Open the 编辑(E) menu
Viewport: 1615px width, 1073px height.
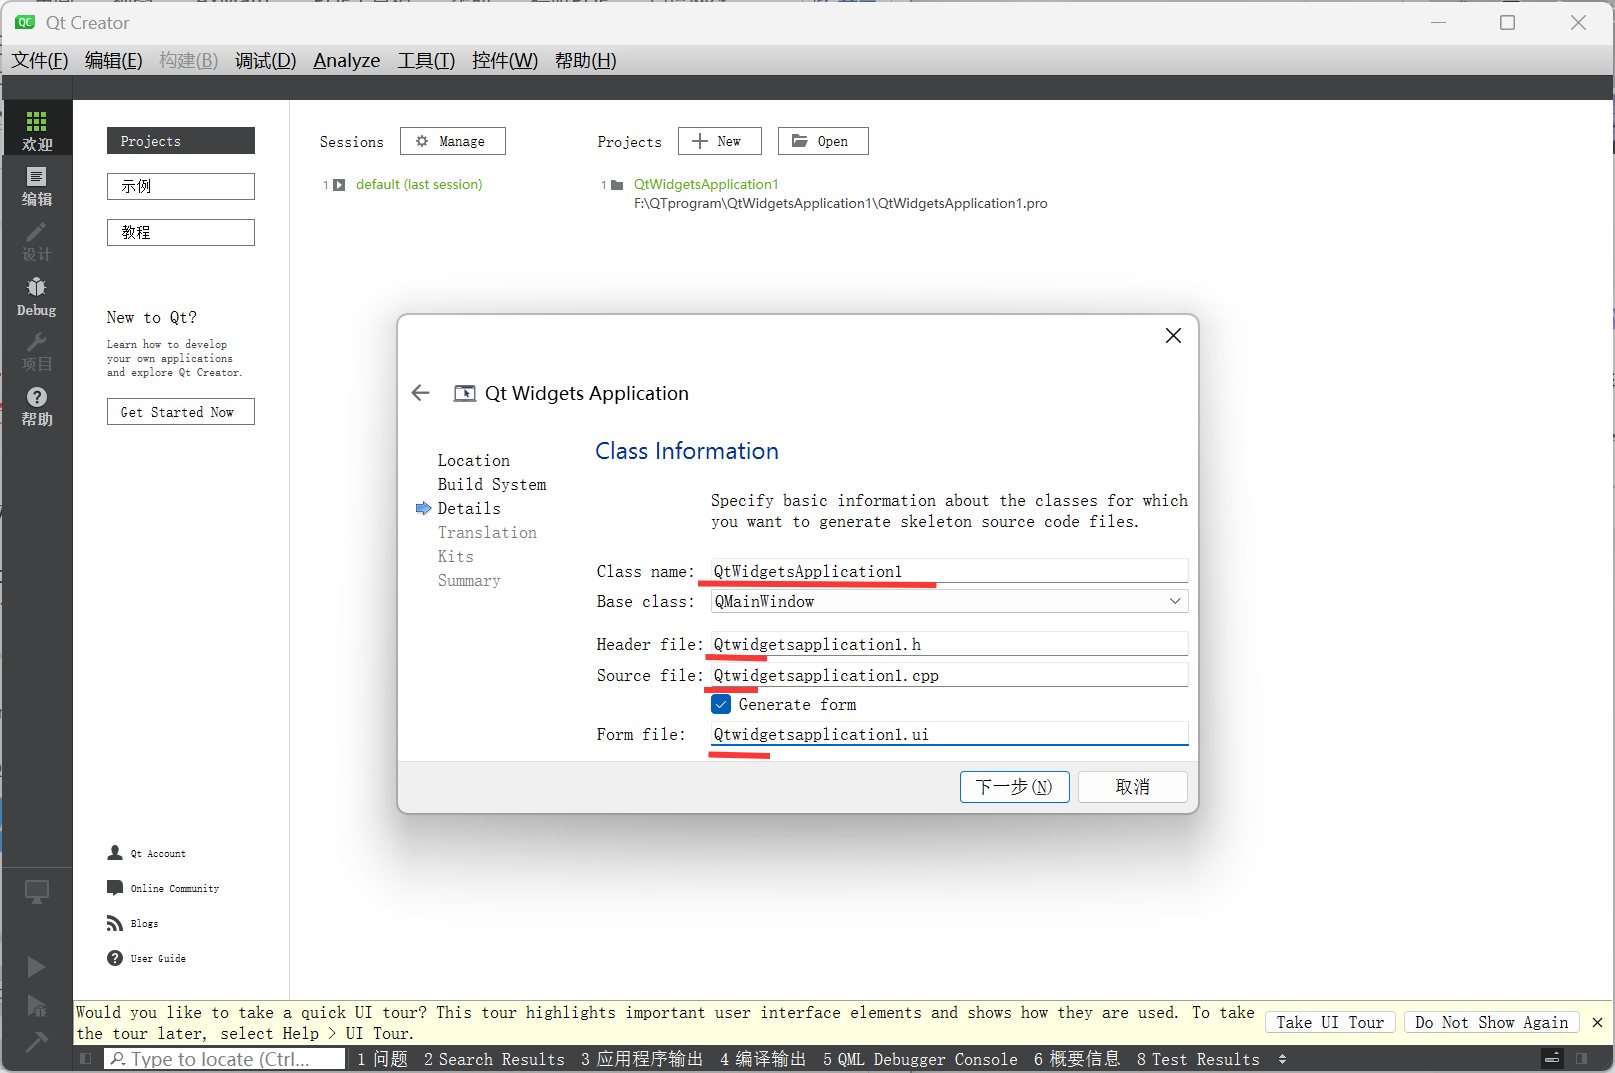[x=114, y=61]
